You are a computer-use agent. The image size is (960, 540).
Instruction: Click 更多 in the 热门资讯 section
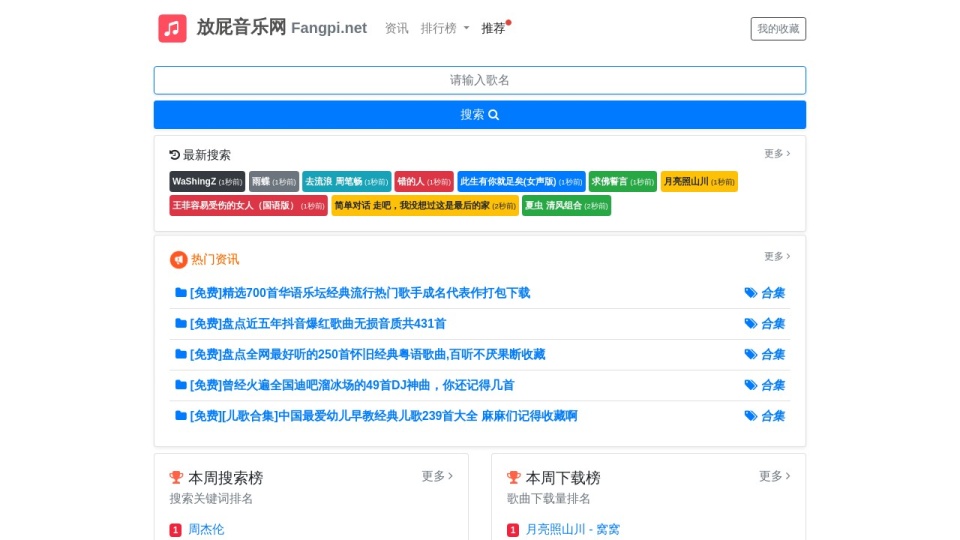[x=777, y=256]
